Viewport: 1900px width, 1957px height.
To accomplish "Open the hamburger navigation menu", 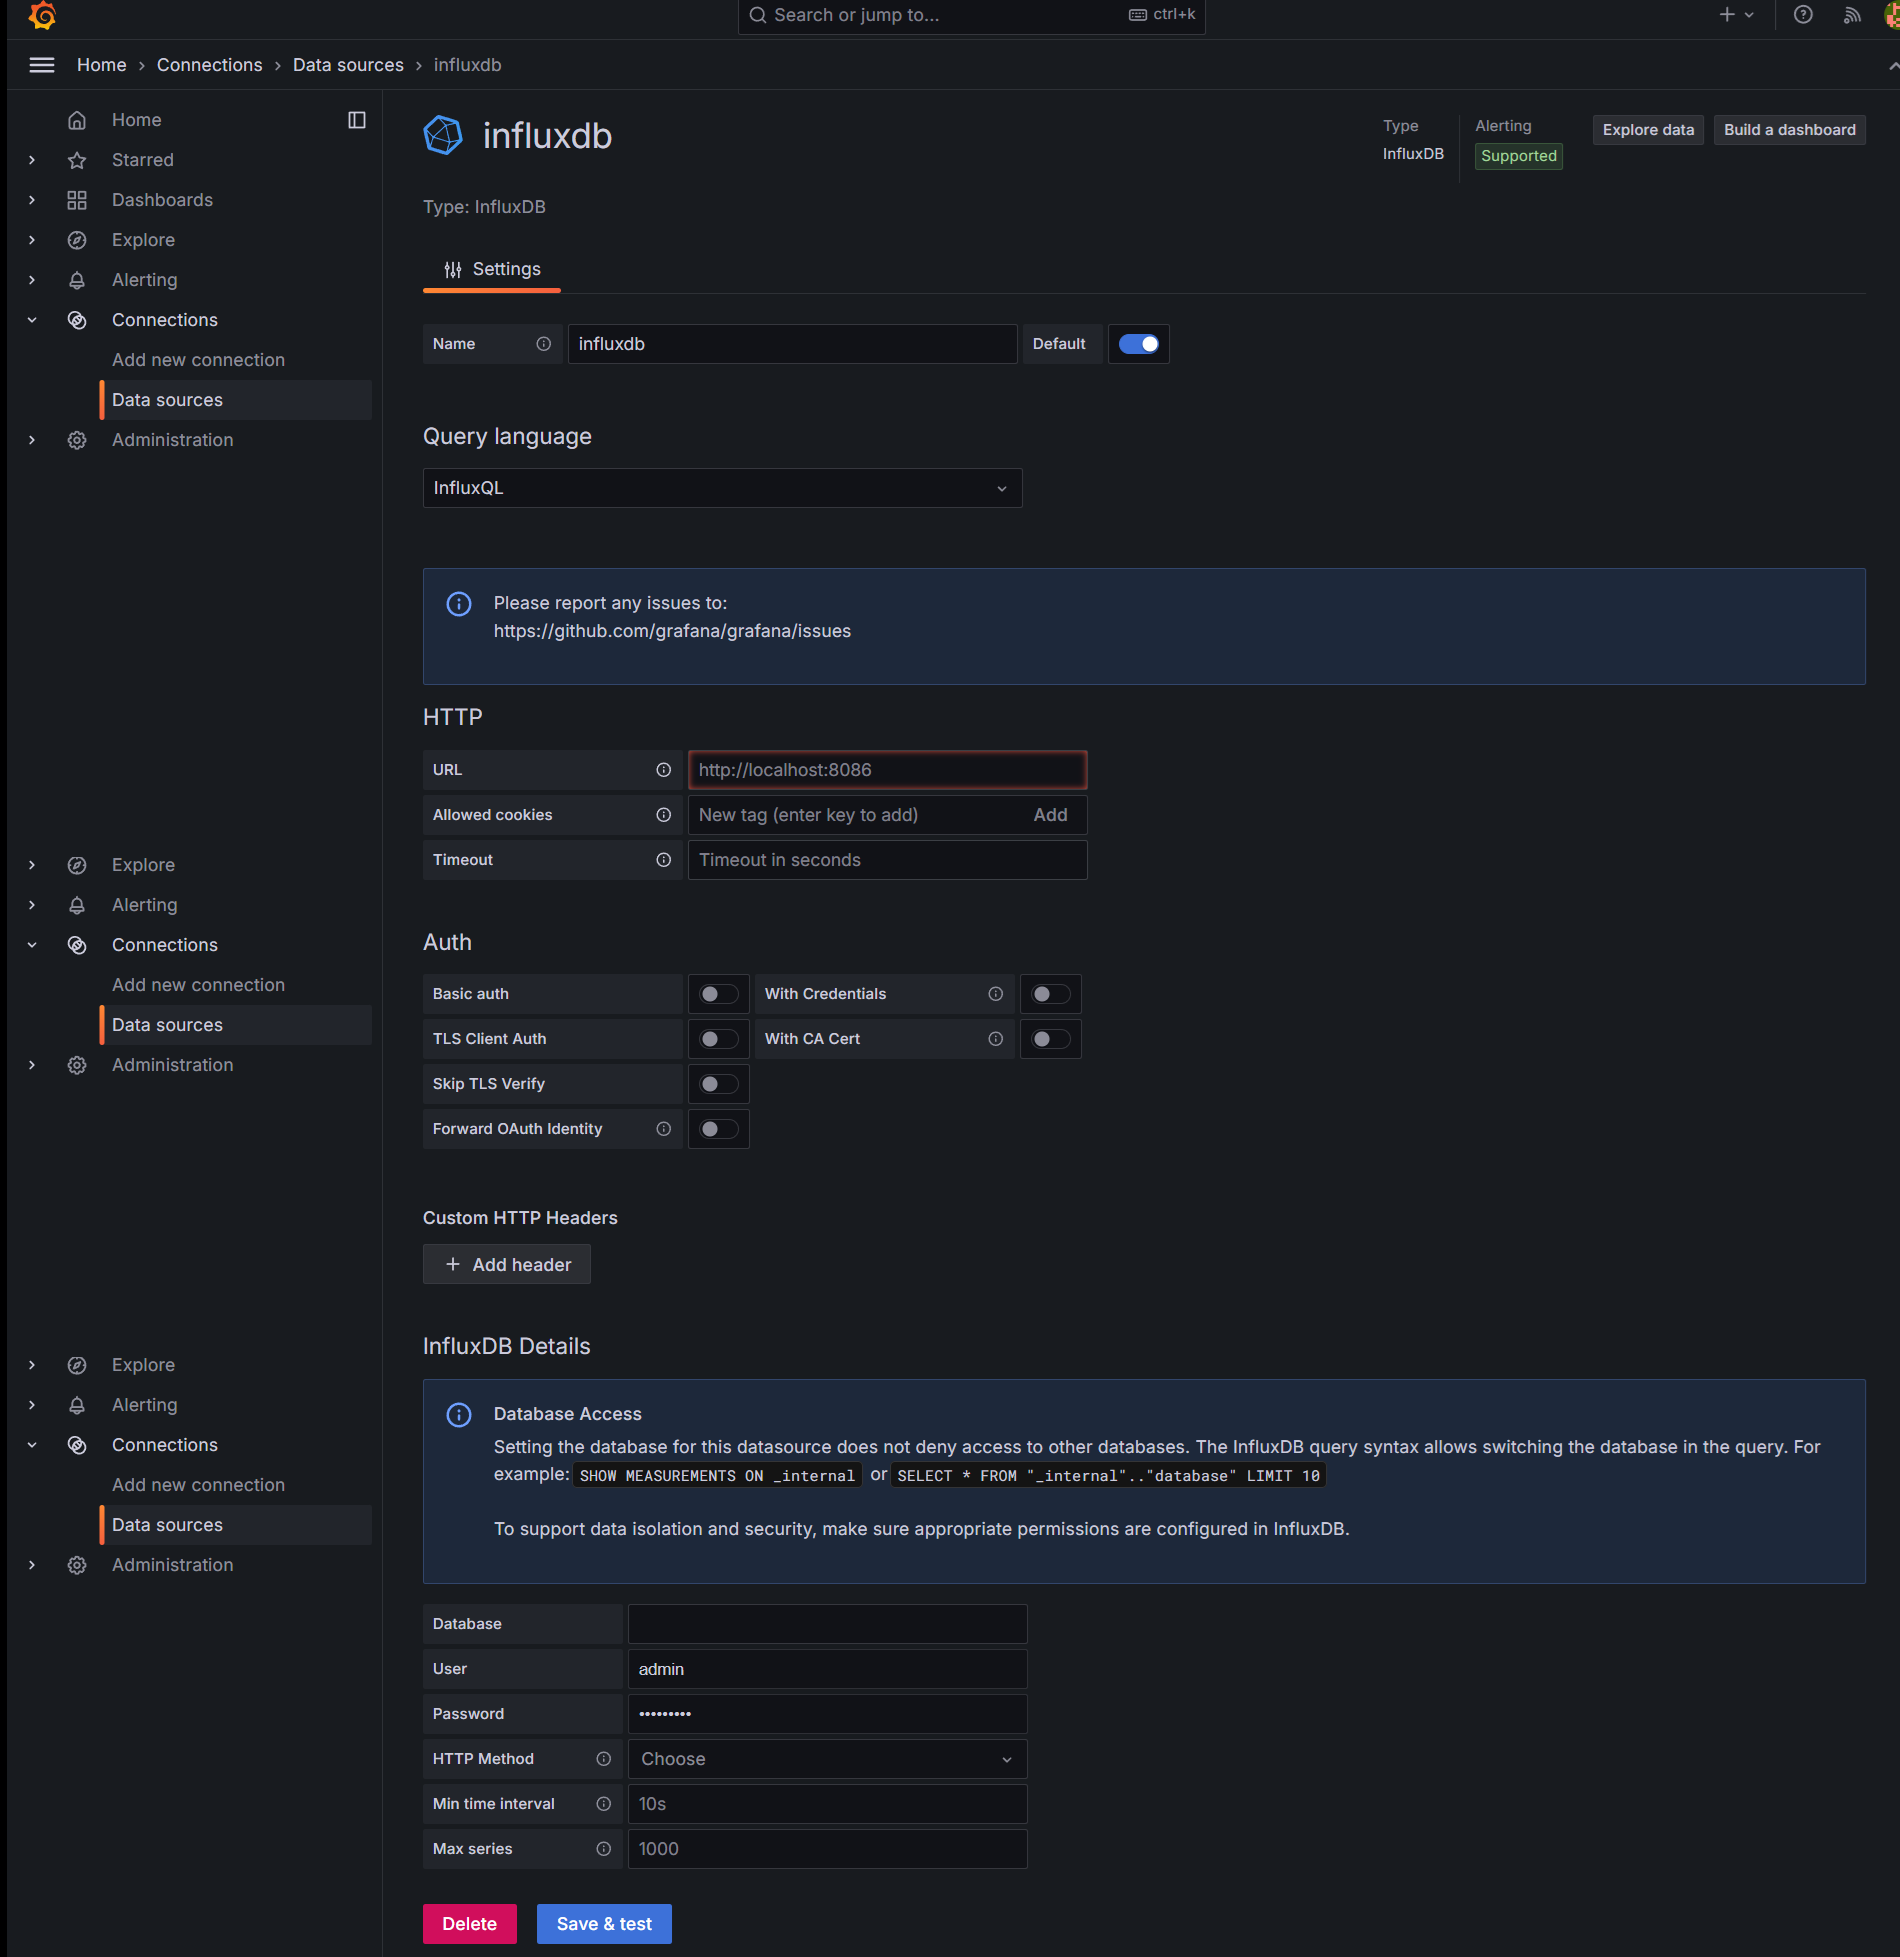I will 42,65.
